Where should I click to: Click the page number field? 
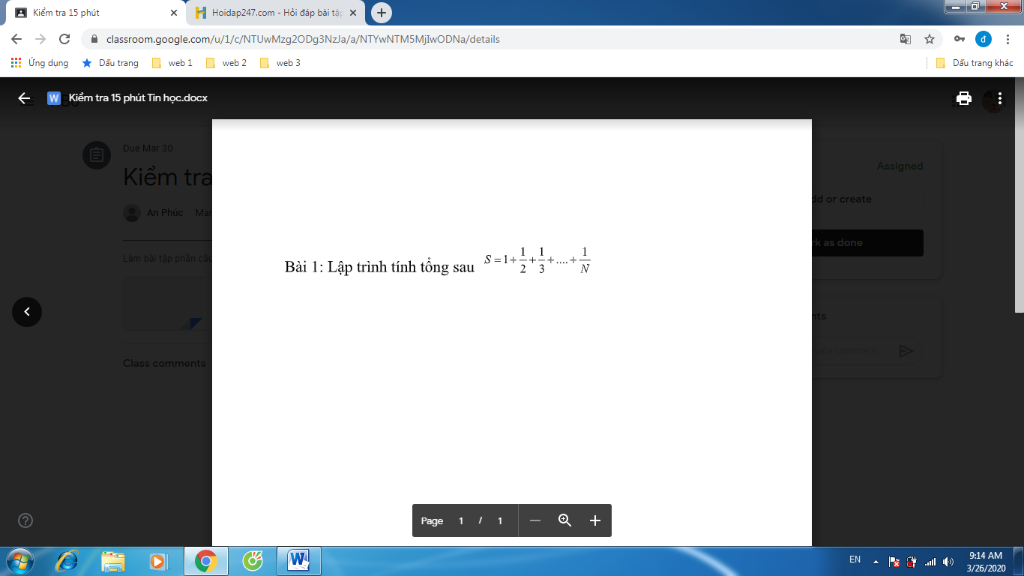[x=461, y=520]
